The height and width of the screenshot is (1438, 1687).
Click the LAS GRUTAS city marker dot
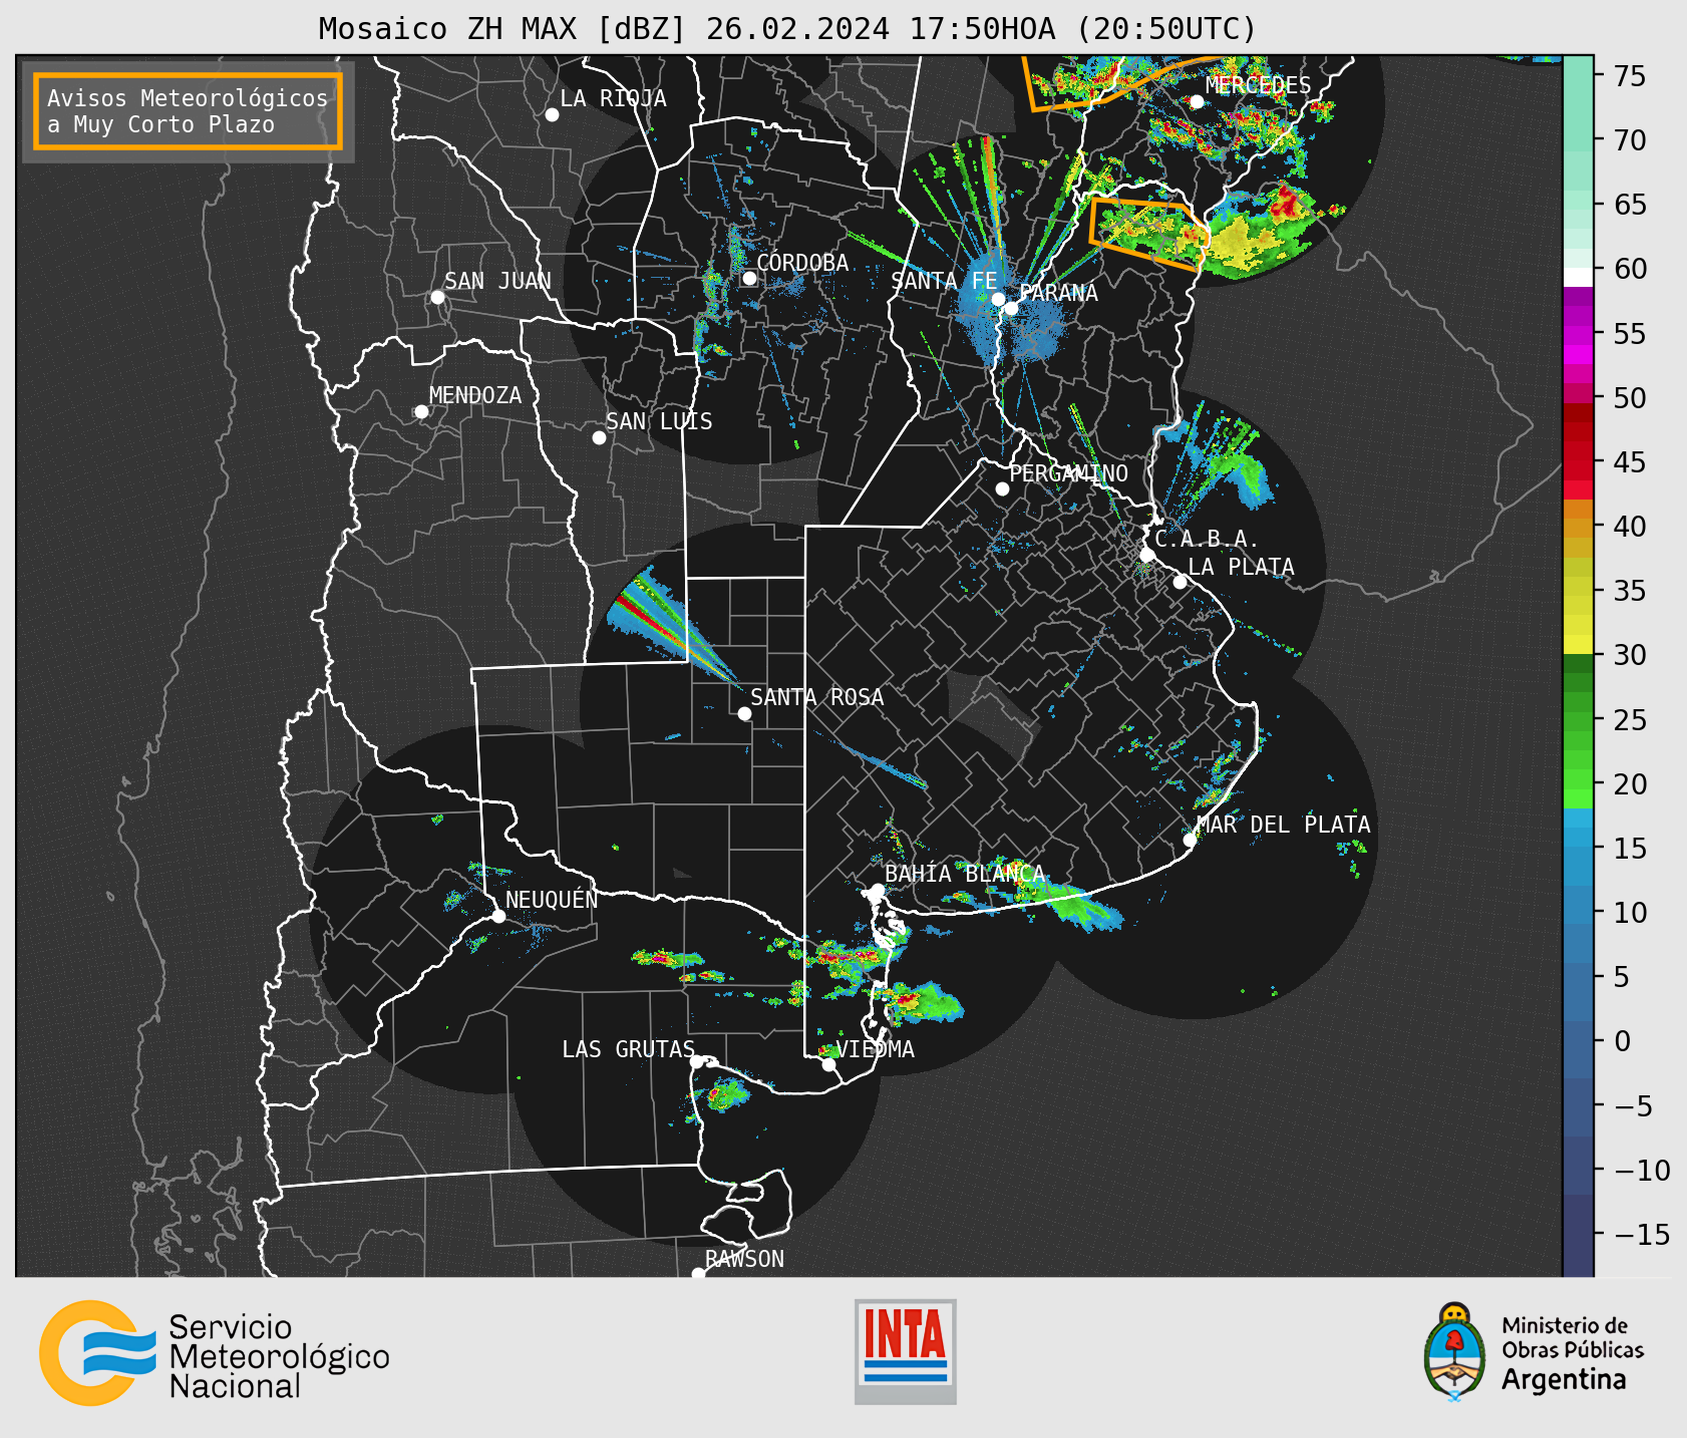tap(697, 1062)
